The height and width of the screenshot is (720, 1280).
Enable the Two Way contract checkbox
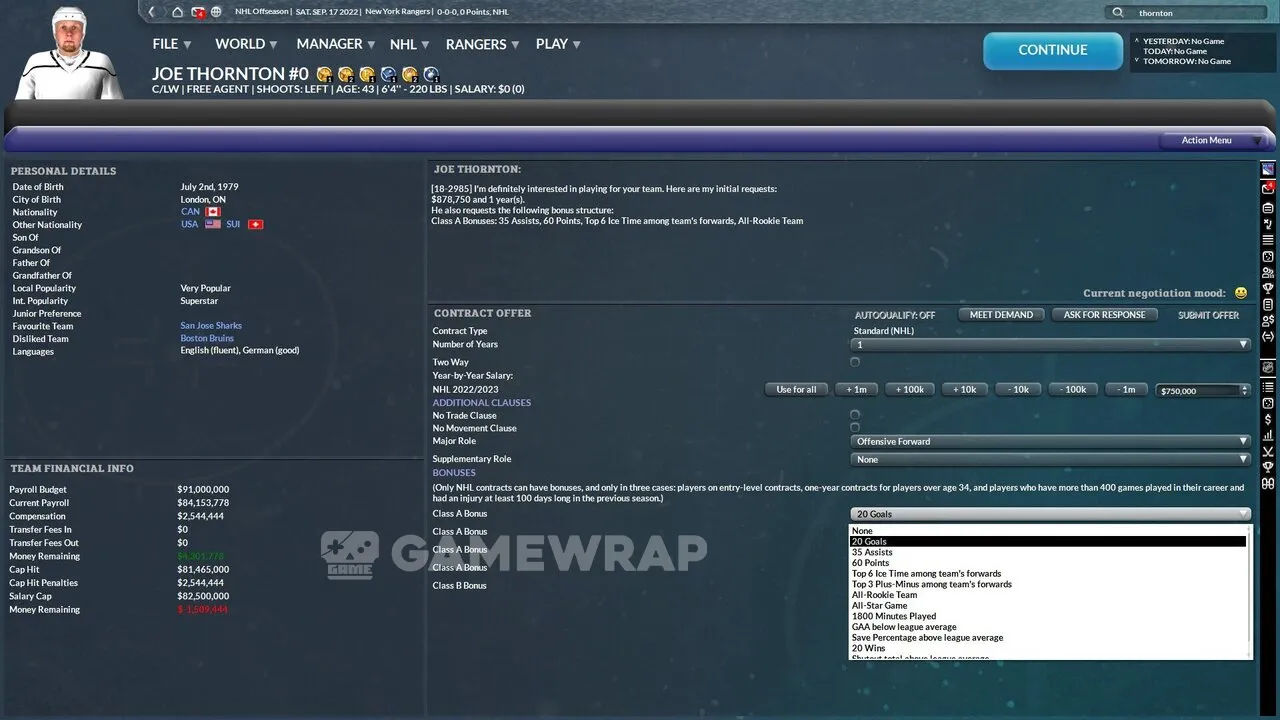[x=855, y=362]
